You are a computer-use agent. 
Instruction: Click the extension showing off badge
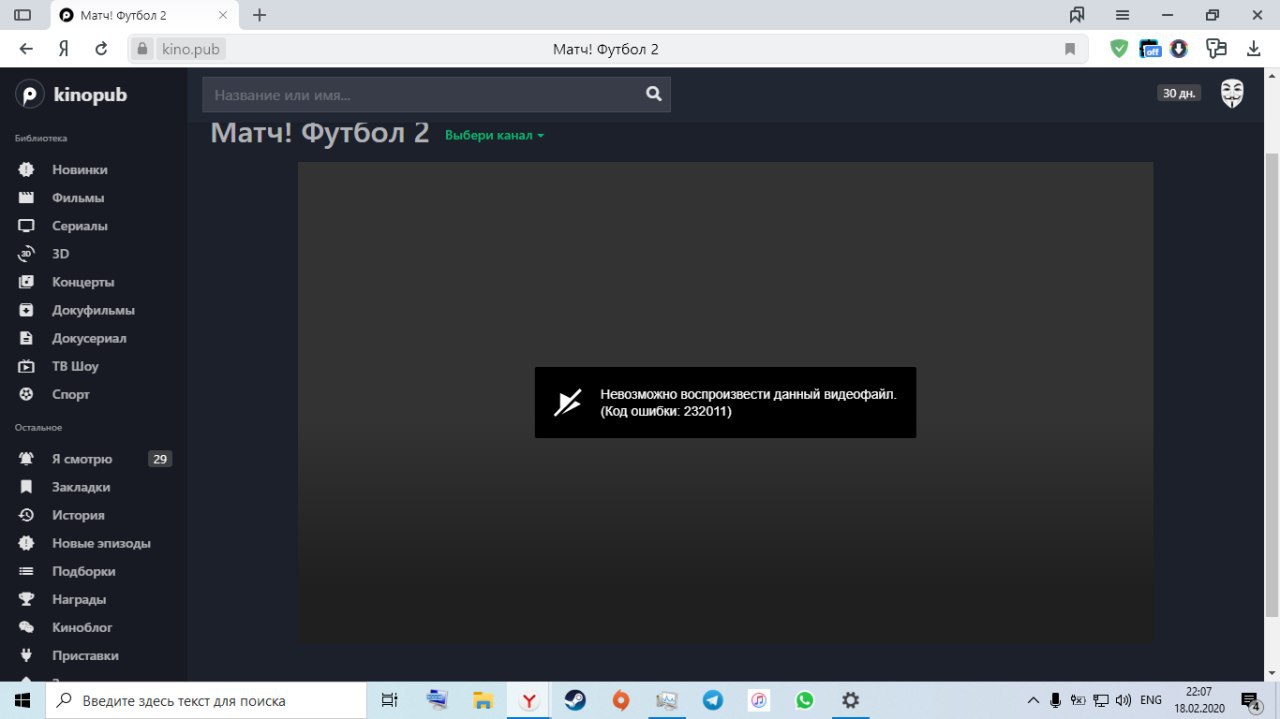click(1151, 48)
